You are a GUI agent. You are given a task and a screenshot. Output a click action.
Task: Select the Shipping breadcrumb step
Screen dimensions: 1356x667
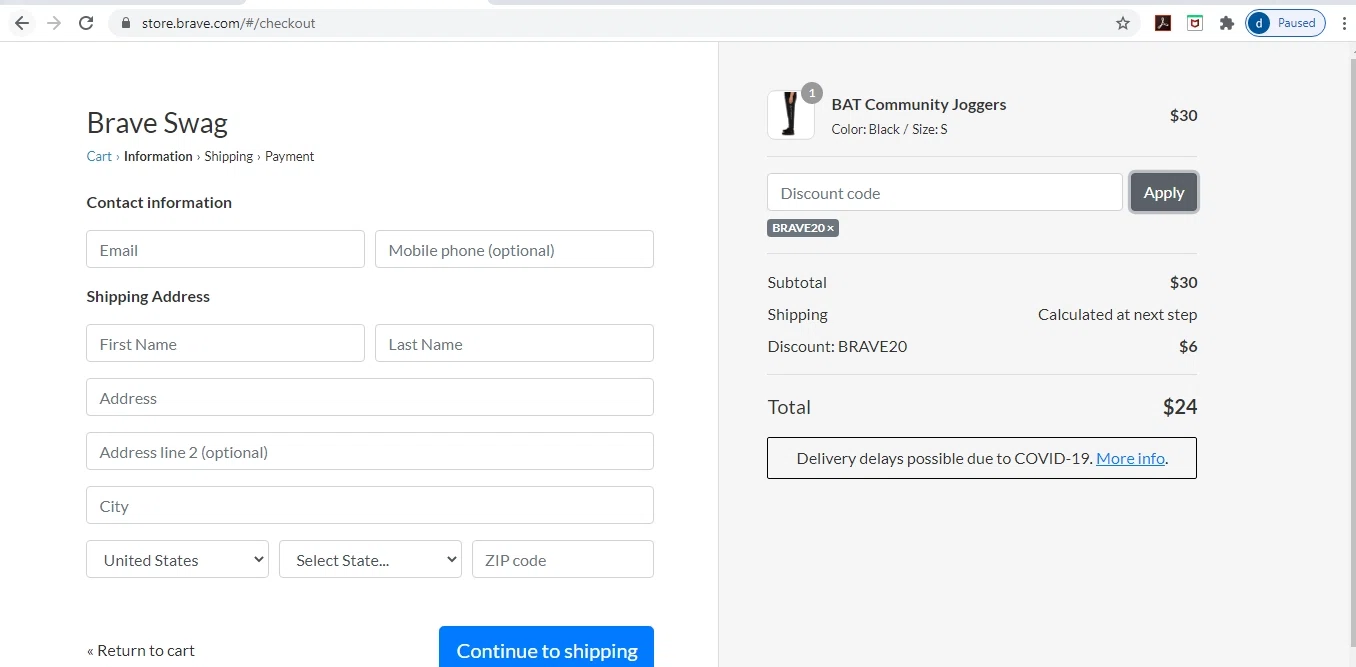pyautogui.click(x=229, y=156)
